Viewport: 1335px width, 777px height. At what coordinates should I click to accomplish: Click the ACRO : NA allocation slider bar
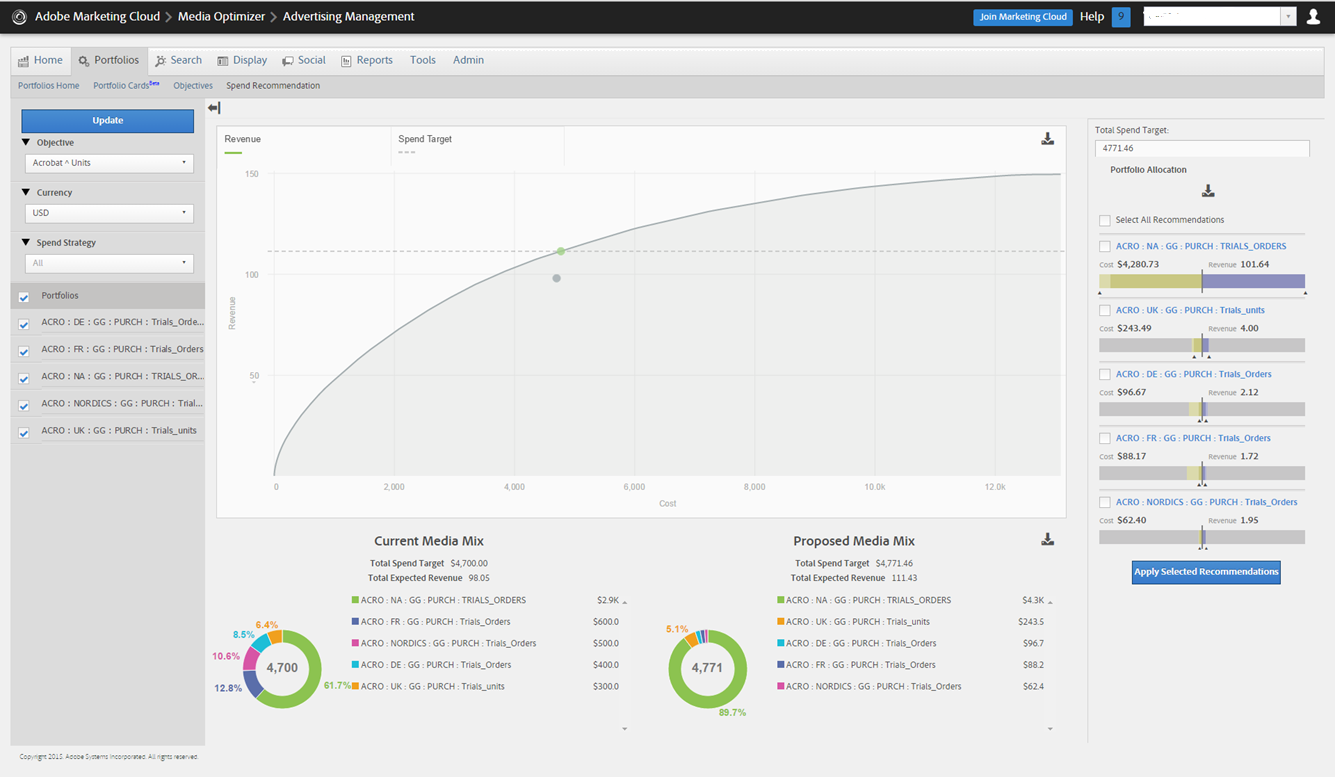point(1202,282)
